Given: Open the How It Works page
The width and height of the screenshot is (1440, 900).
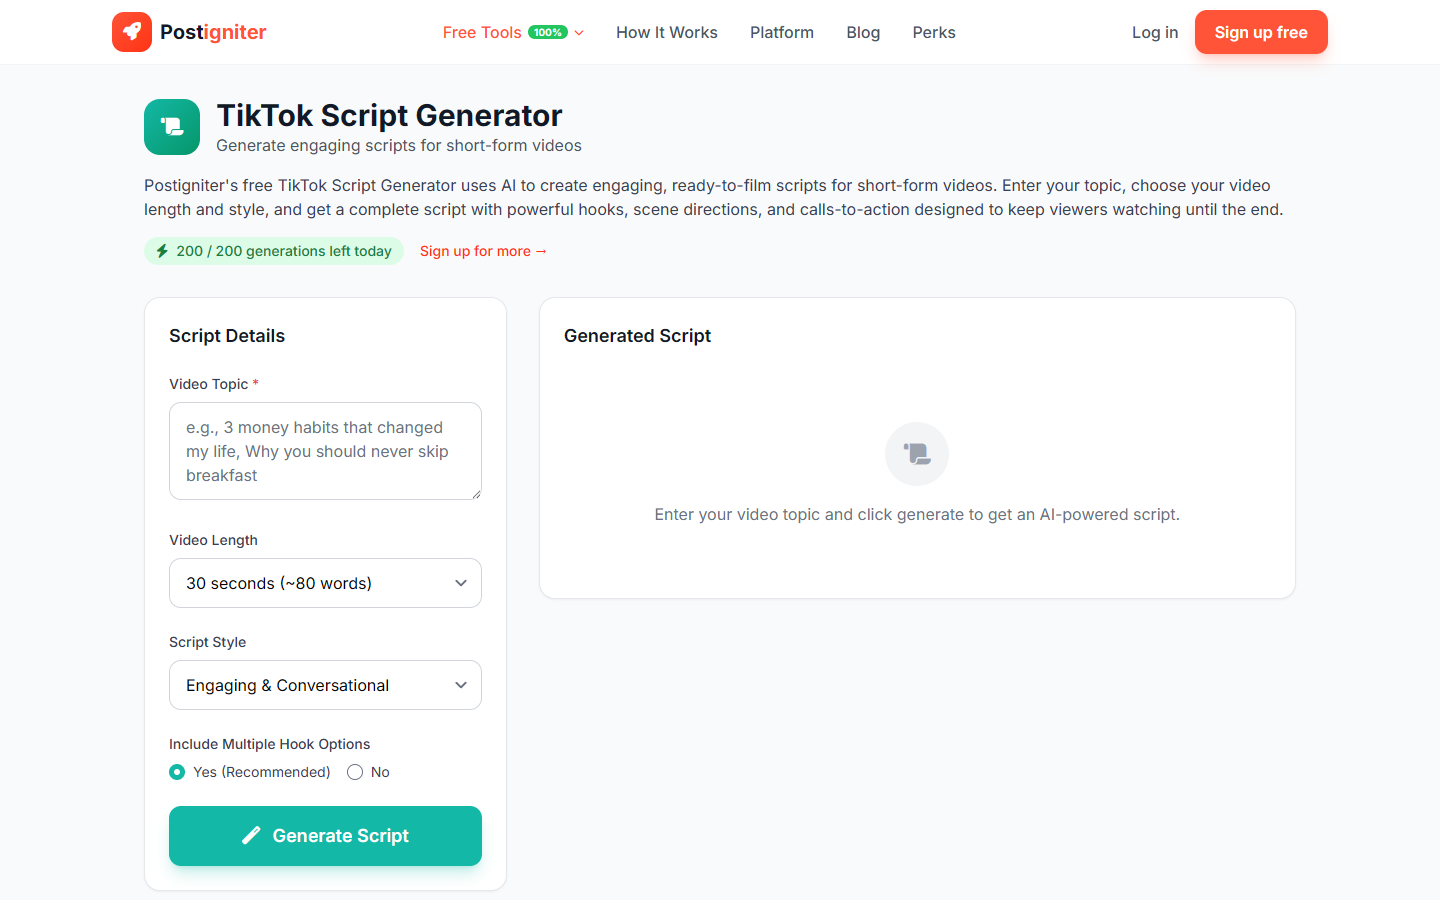Looking at the screenshot, I should [666, 32].
